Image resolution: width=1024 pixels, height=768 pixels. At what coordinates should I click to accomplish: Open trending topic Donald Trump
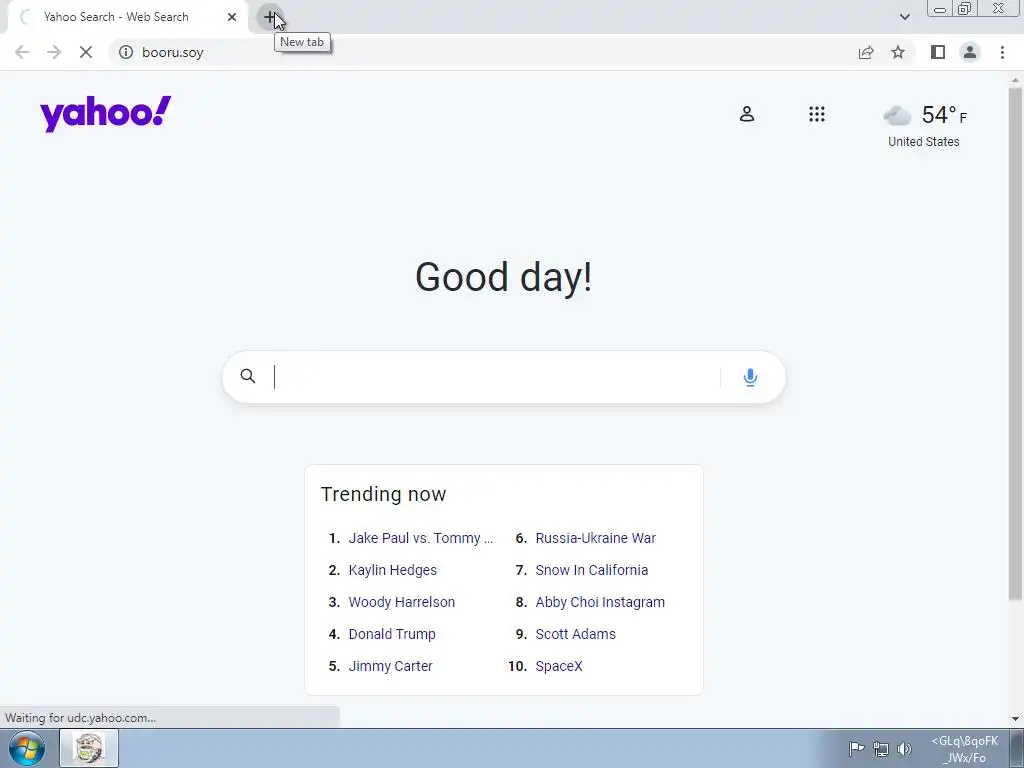tap(392, 634)
